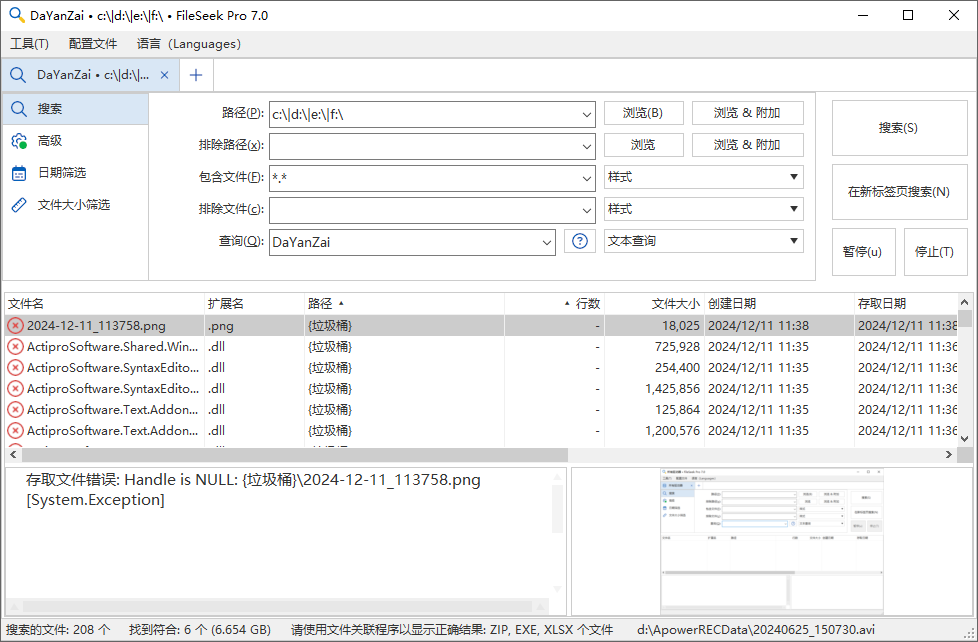Image resolution: width=978 pixels, height=642 pixels.
Task: Select file size cell 725,928
Action: [654, 347]
